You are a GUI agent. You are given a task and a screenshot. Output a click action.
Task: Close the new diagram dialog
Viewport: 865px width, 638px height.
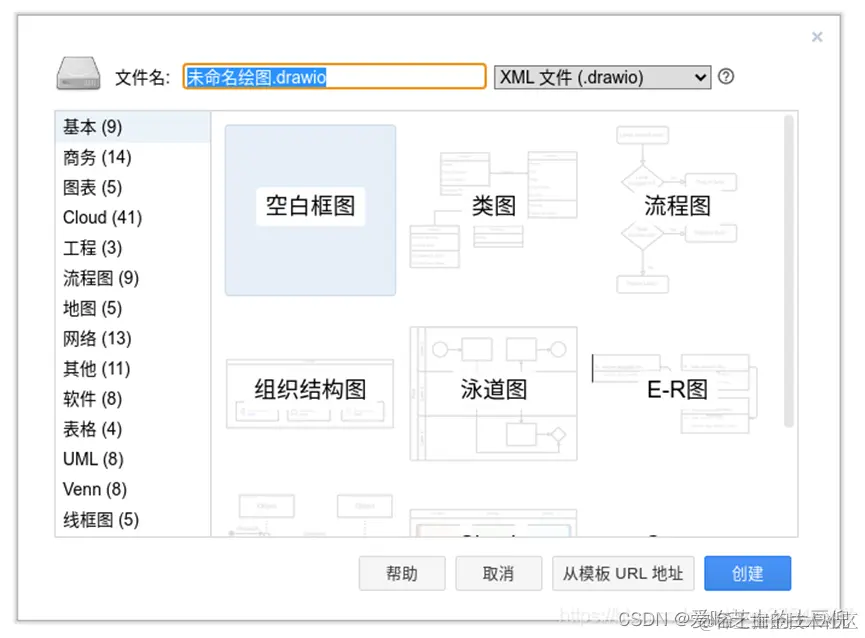817,37
